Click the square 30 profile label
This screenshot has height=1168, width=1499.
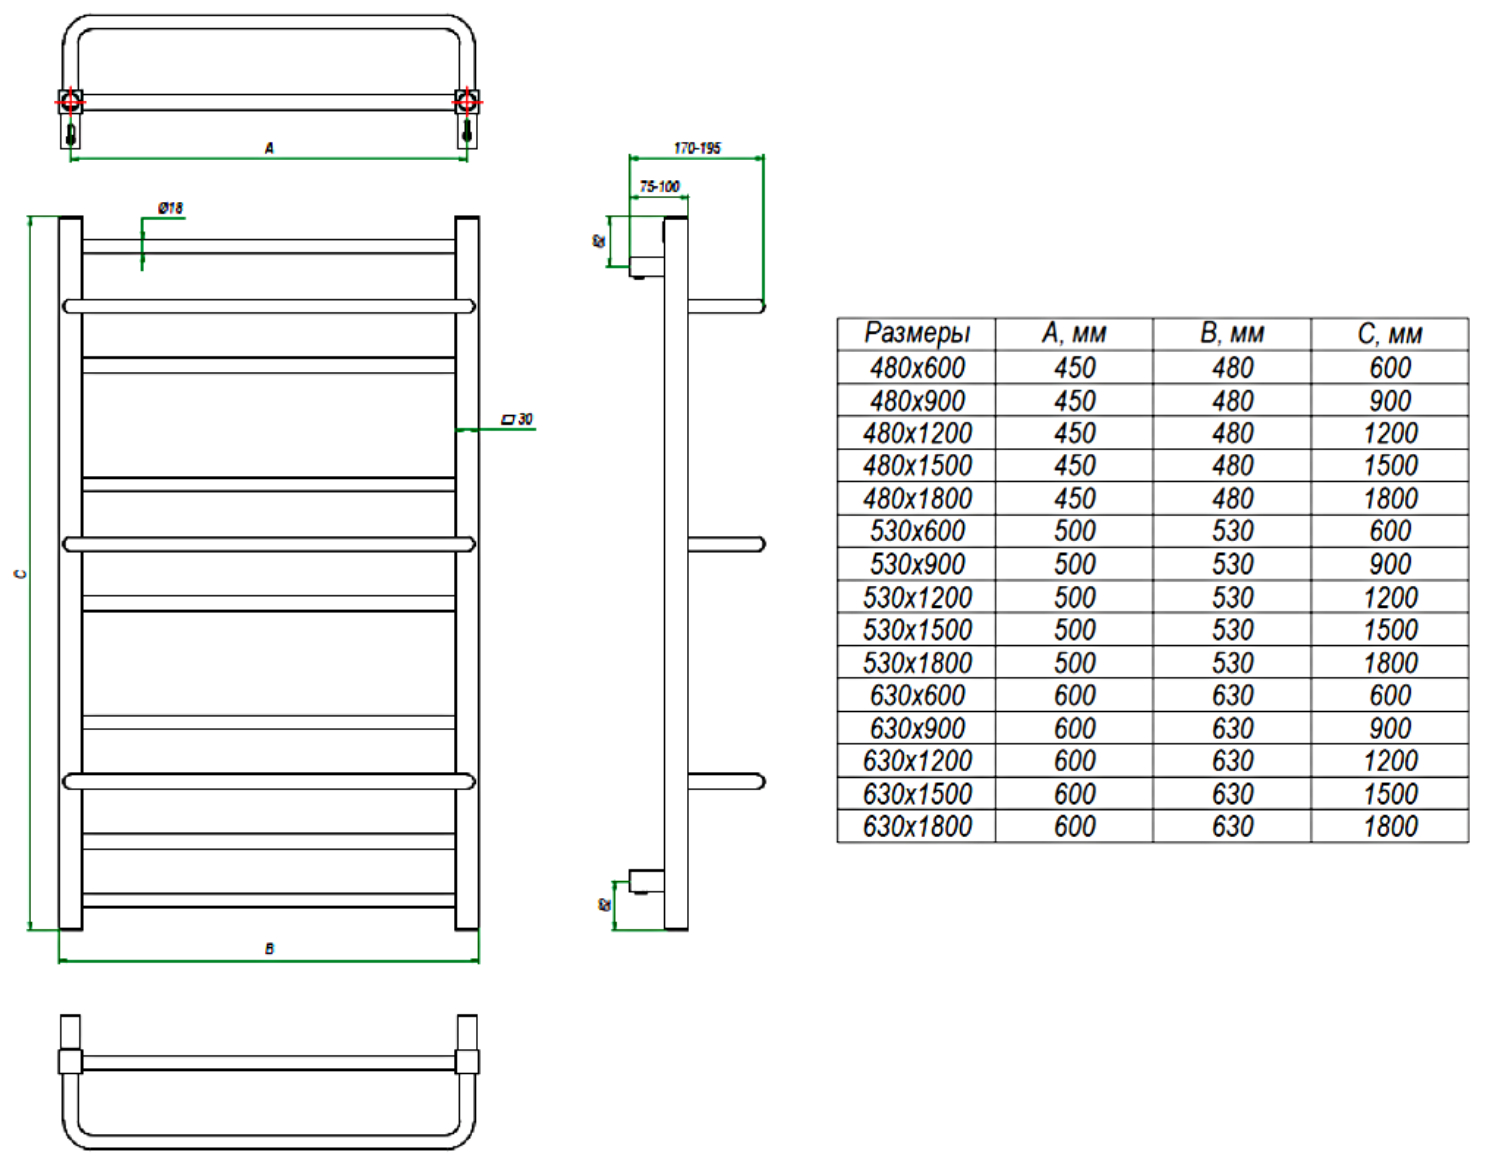coord(518,419)
